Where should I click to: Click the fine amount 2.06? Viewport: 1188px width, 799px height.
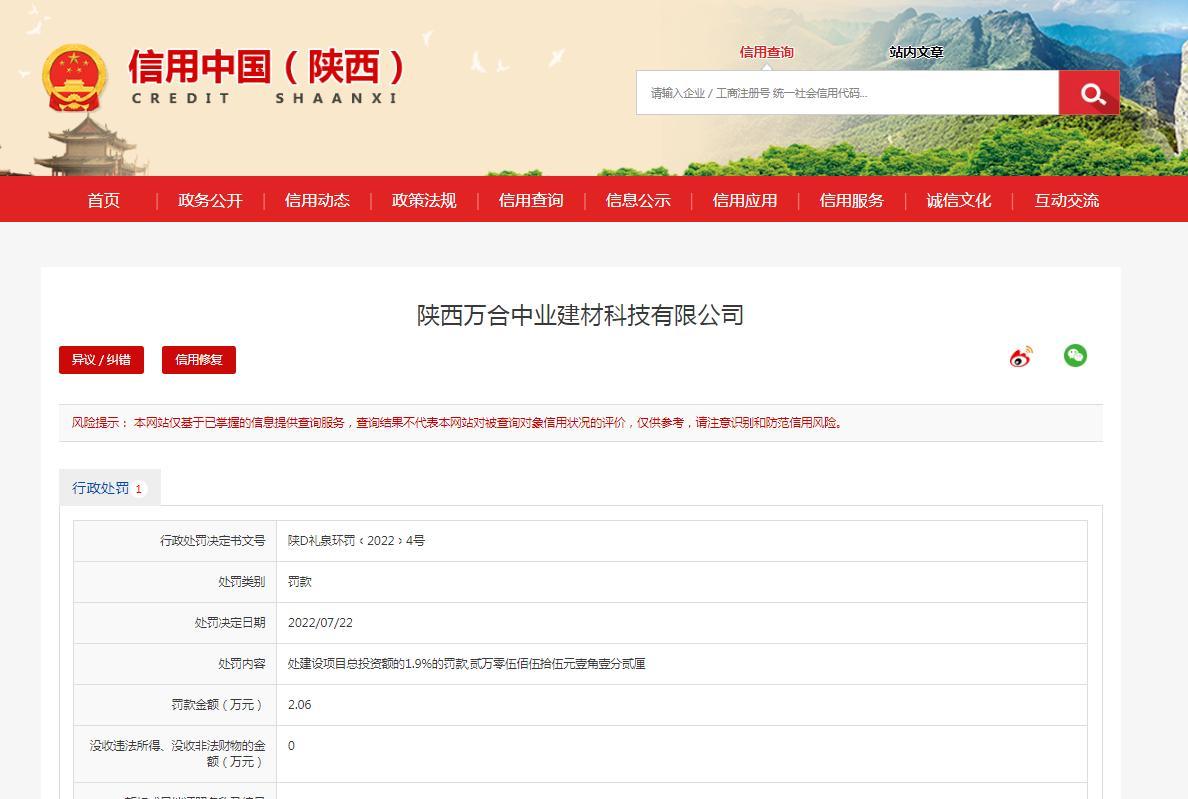point(299,704)
